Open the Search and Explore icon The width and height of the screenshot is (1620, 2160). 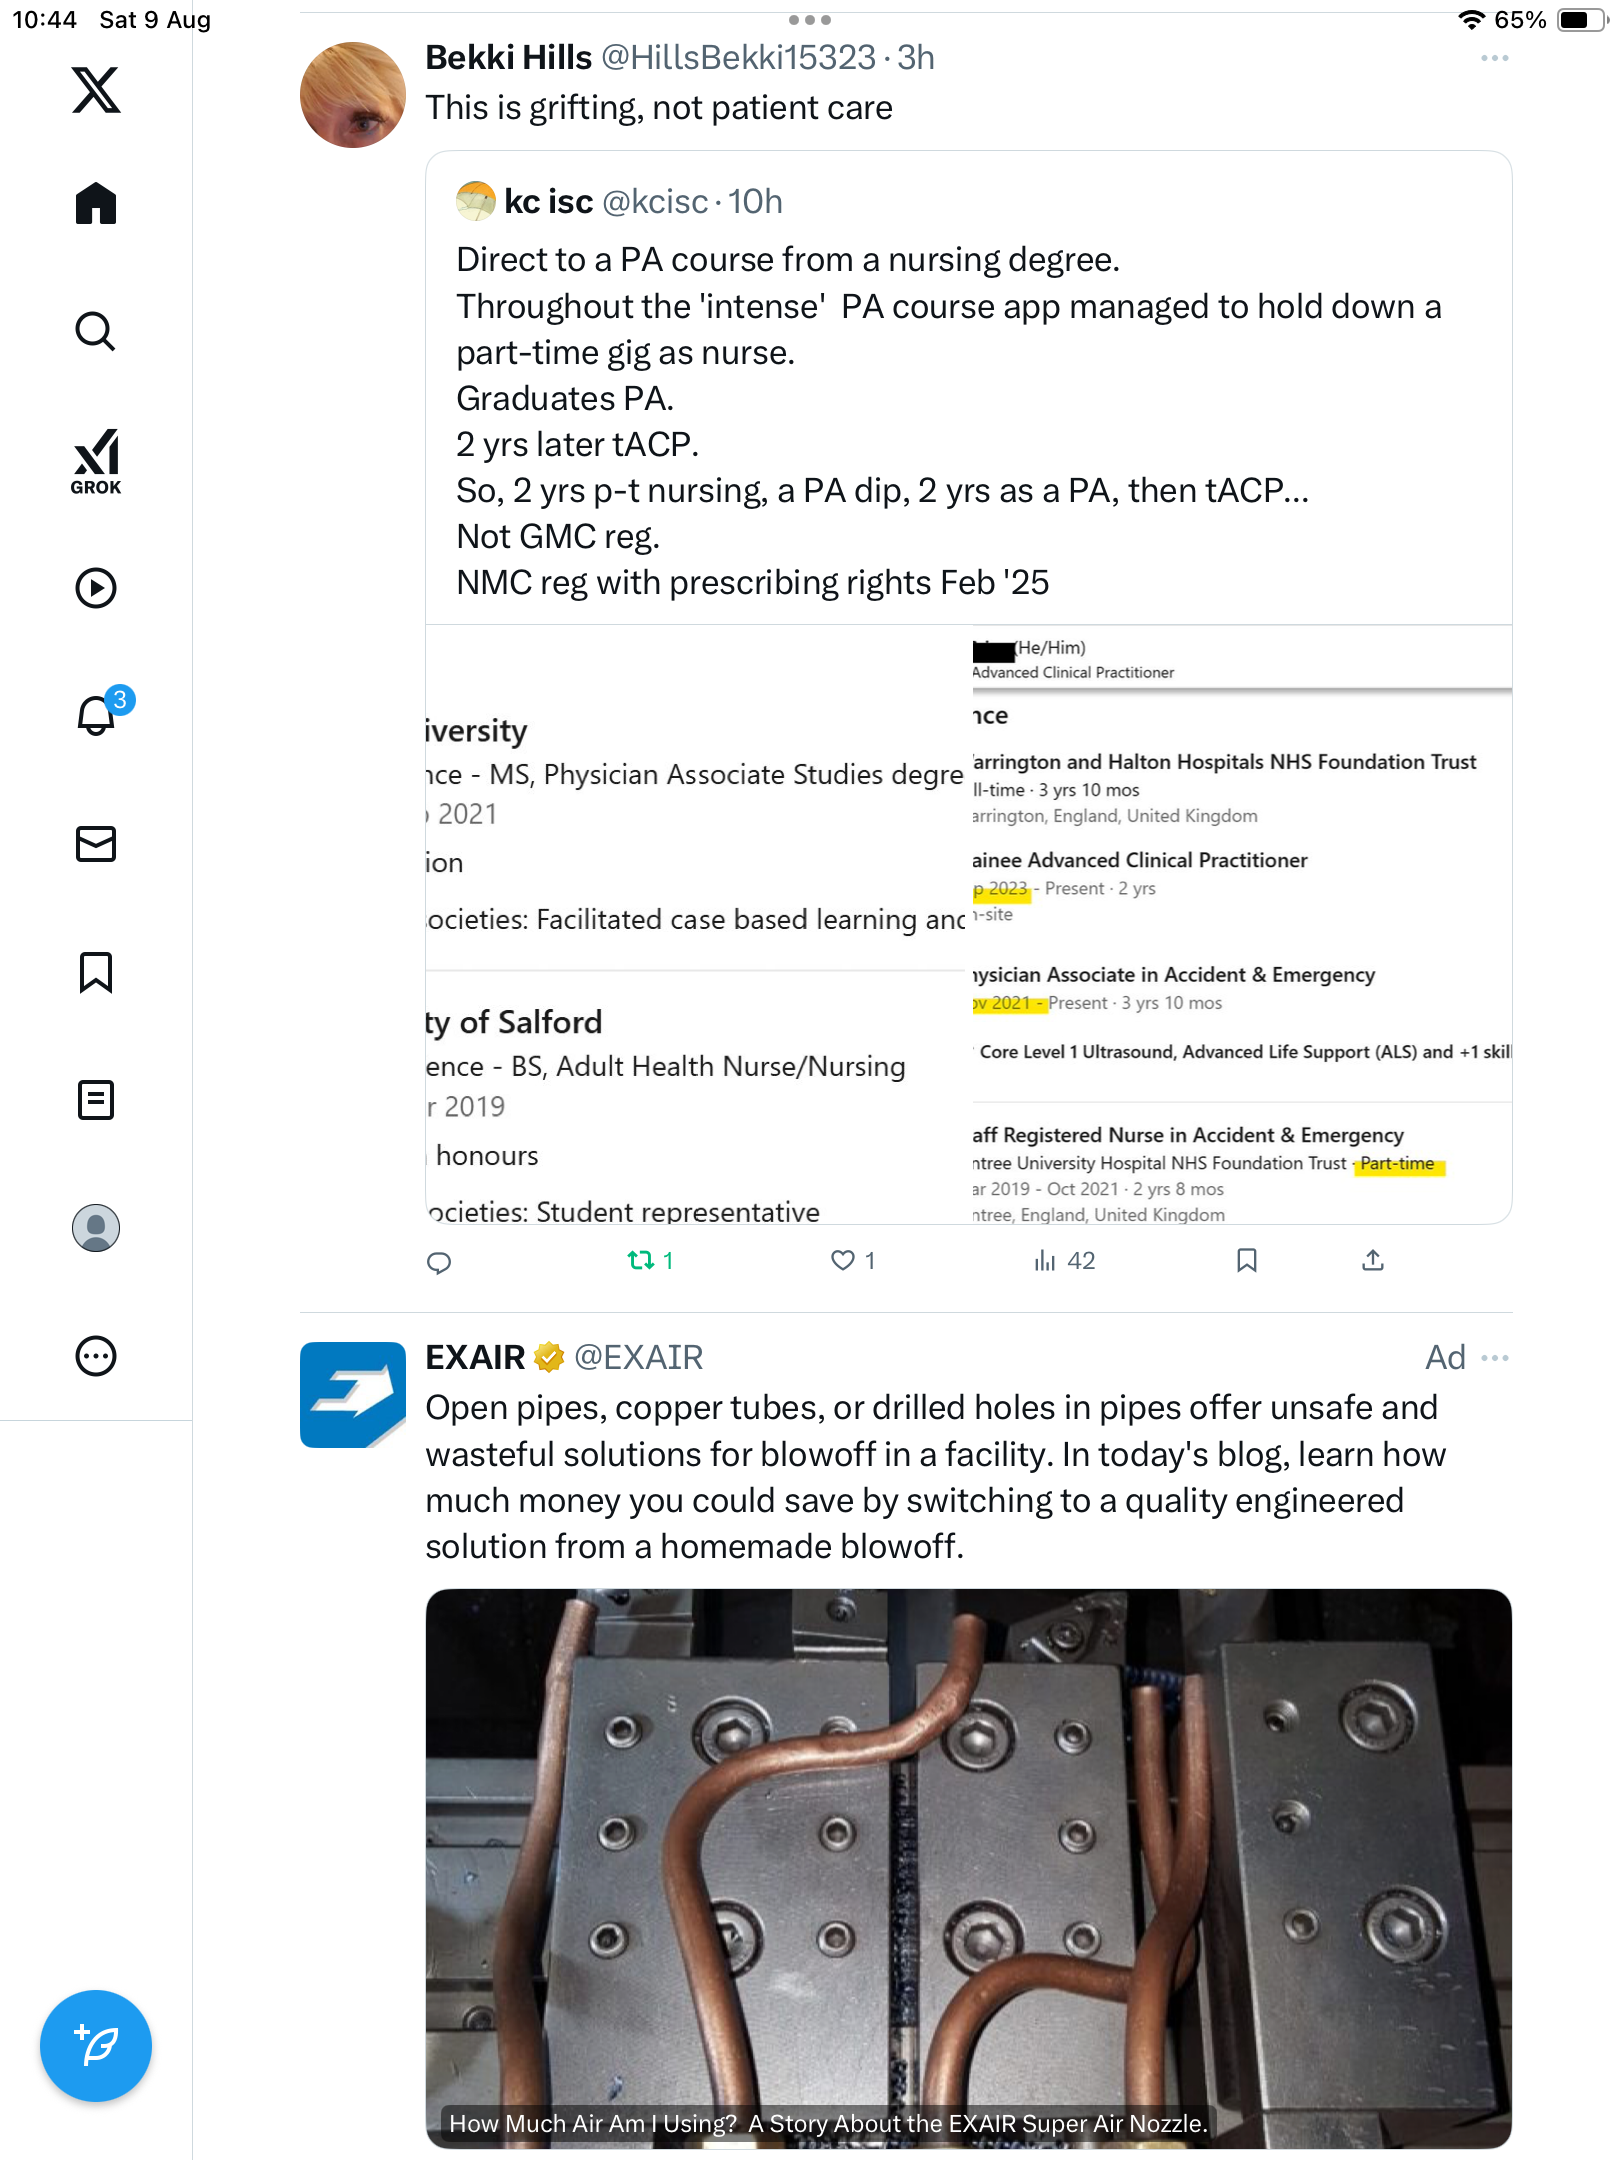pos(96,331)
